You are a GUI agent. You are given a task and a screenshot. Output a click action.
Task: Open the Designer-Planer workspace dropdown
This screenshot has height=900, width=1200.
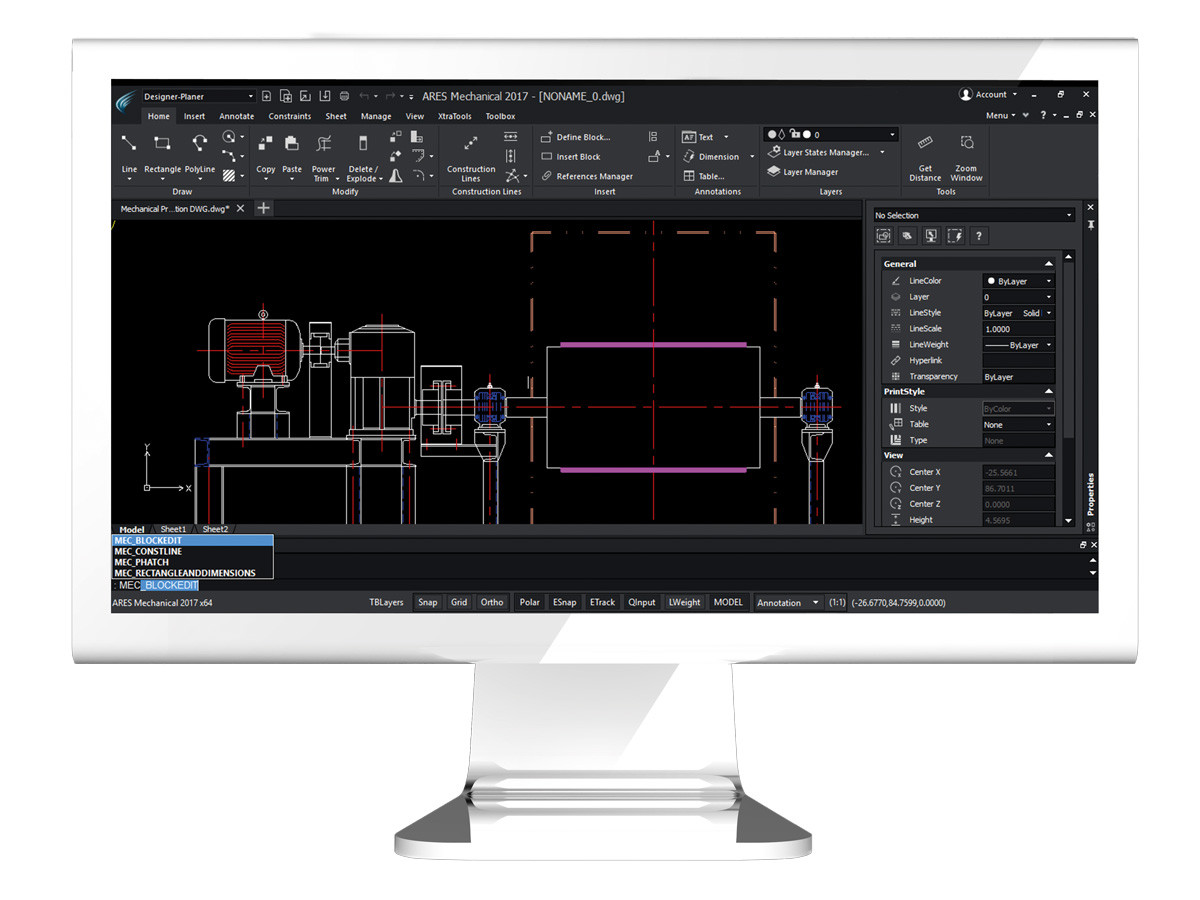point(198,96)
